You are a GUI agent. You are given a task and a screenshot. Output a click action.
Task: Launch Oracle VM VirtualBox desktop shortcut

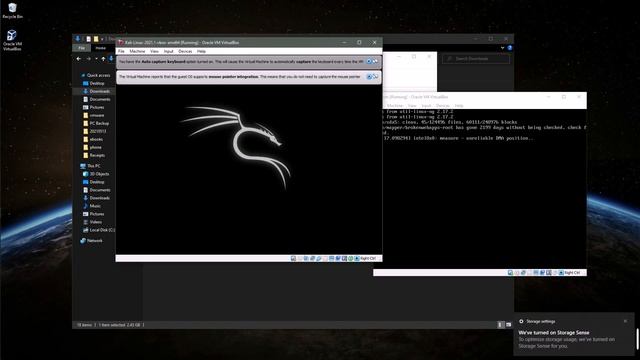(x=12, y=40)
